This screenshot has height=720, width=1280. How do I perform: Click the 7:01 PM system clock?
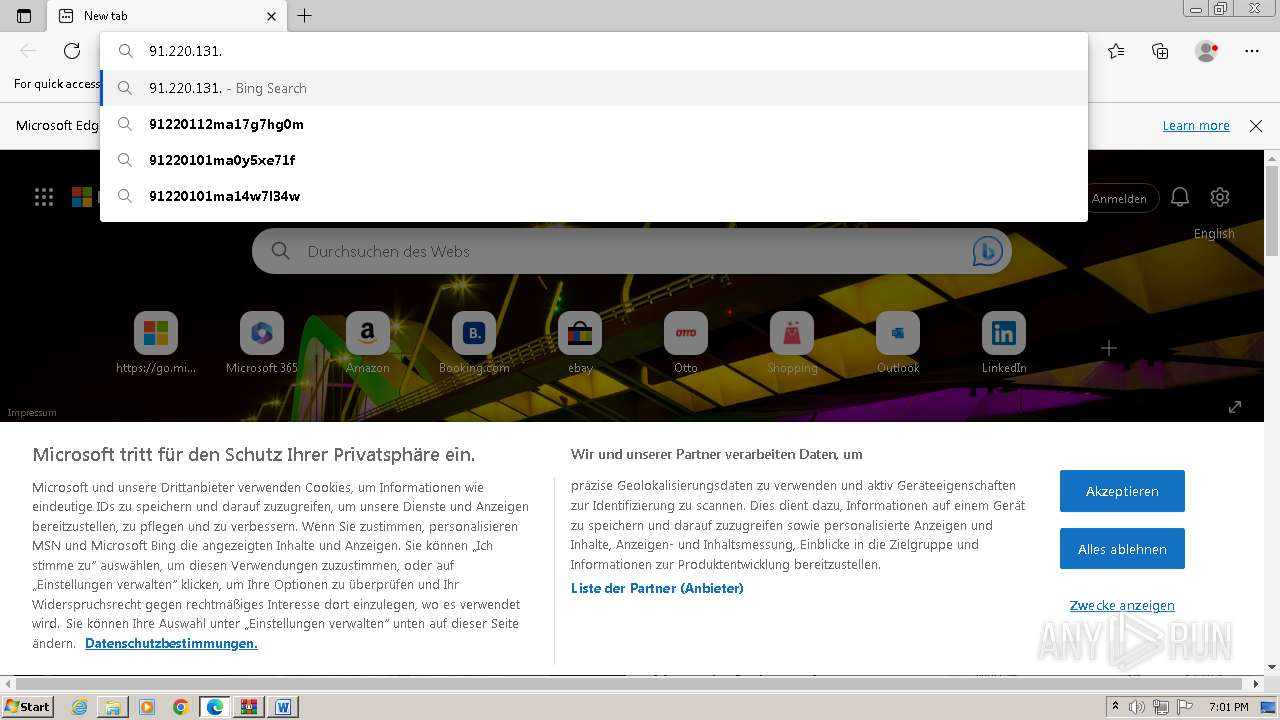pyautogui.click(x=1228, y=707)
